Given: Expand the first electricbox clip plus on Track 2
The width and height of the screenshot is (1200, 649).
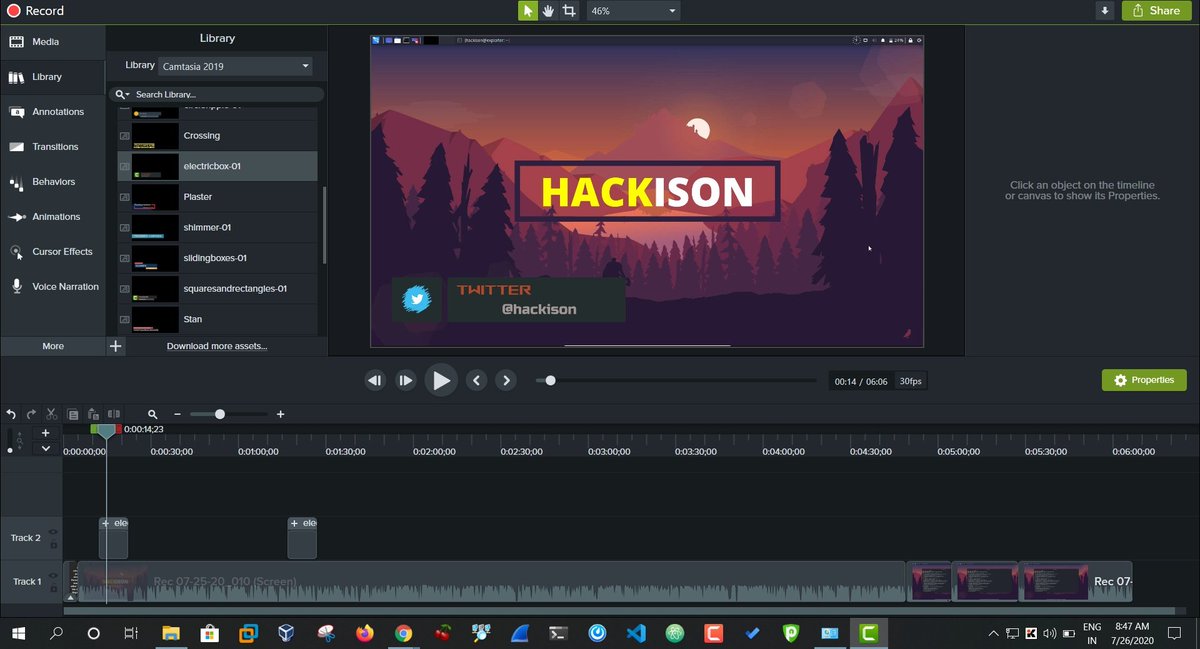Looking at the screenshot, I should click(x=106, y=523).
